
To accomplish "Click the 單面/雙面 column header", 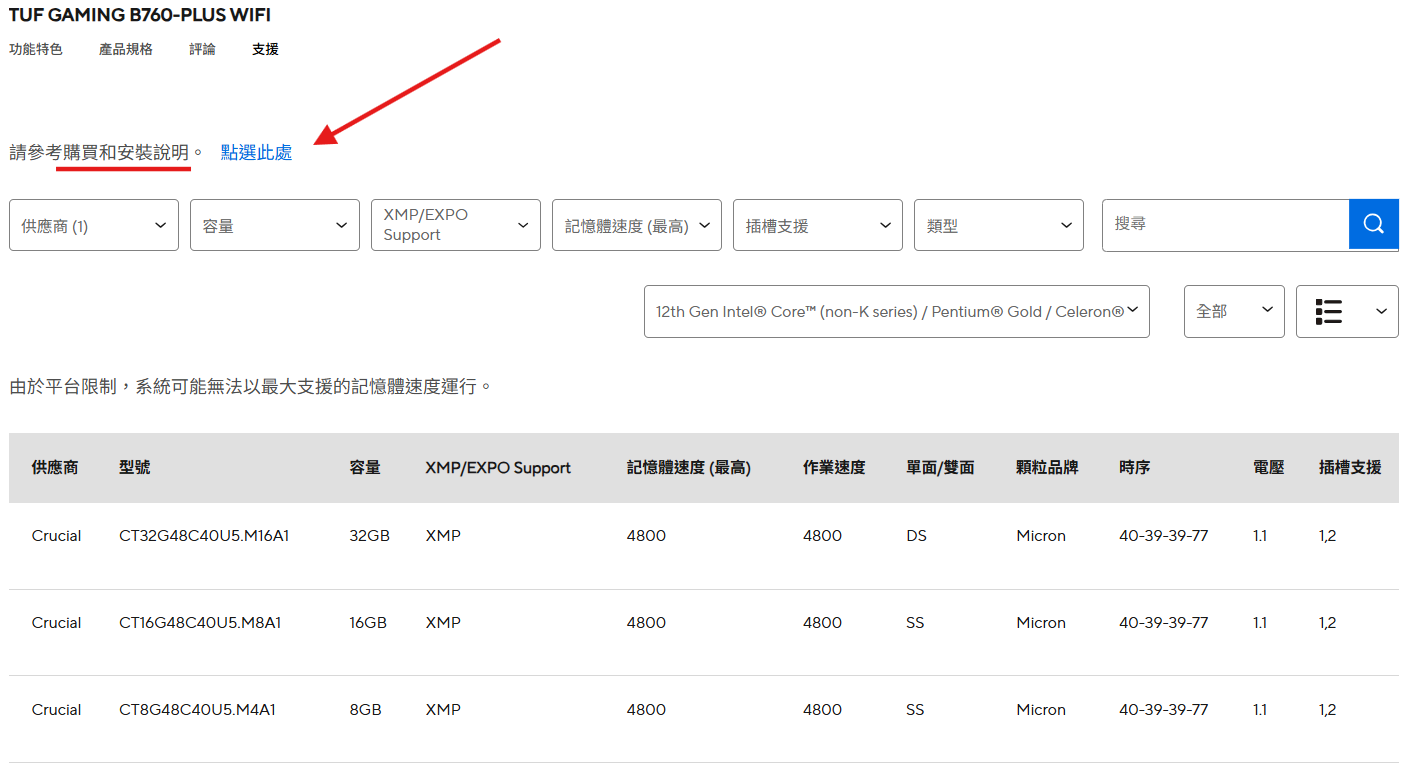I will [x=940, y=467].
